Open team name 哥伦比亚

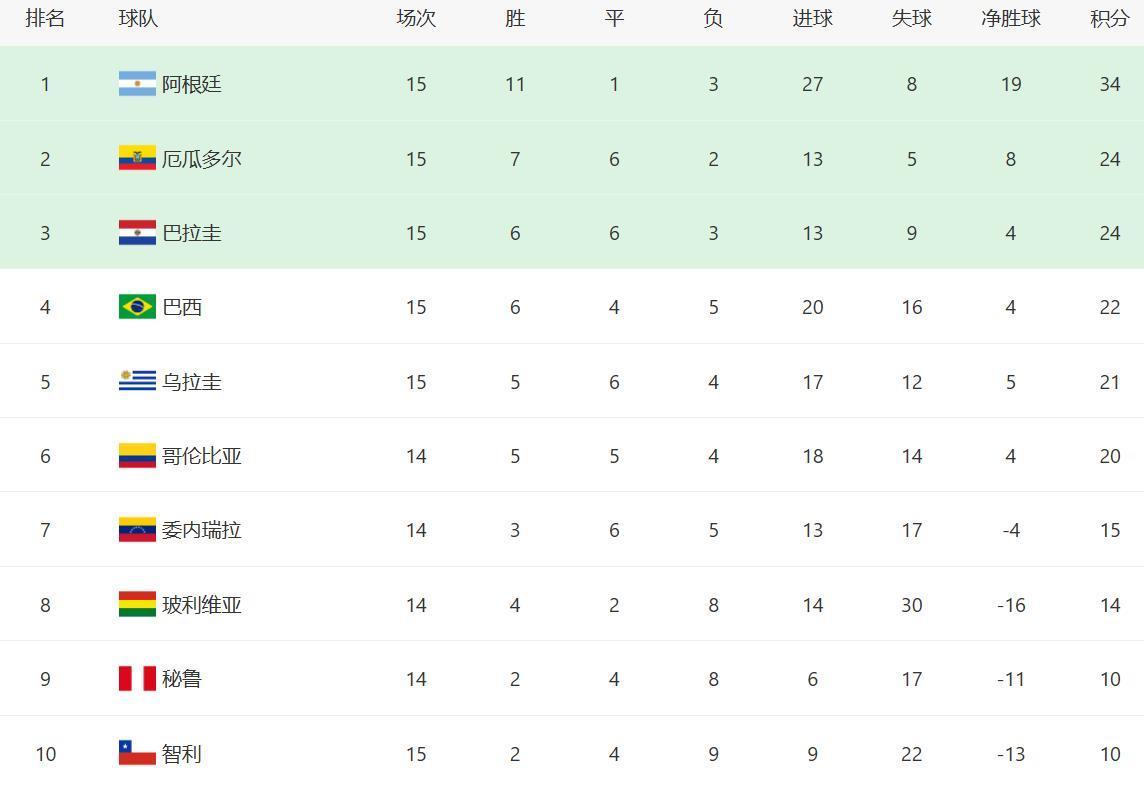point(201,456)
